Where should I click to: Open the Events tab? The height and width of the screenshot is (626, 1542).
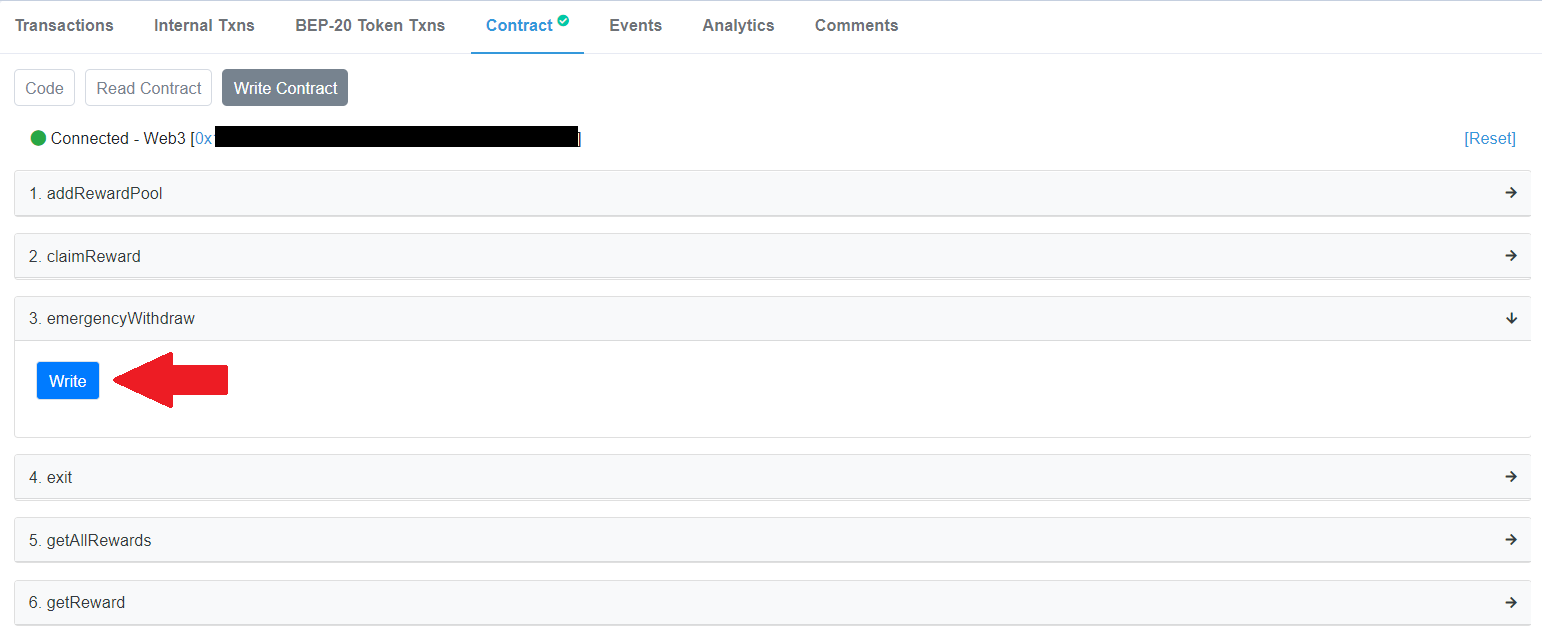(635, 26)
